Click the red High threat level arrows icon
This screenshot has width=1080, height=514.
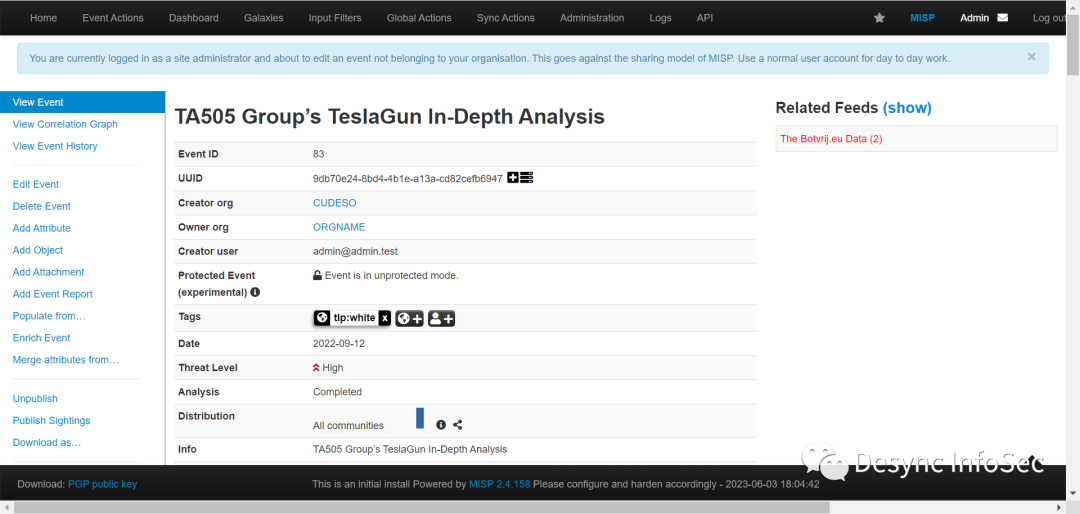(316, 368)
